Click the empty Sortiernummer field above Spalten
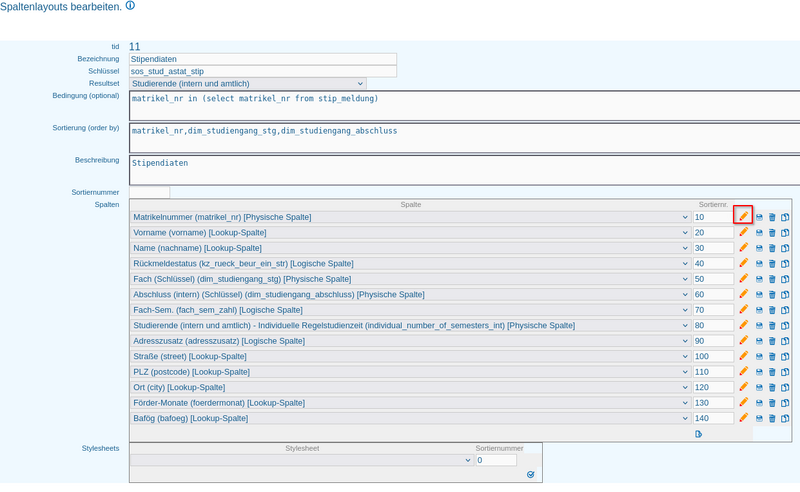The image size is (800, 492). pos(149,192)
